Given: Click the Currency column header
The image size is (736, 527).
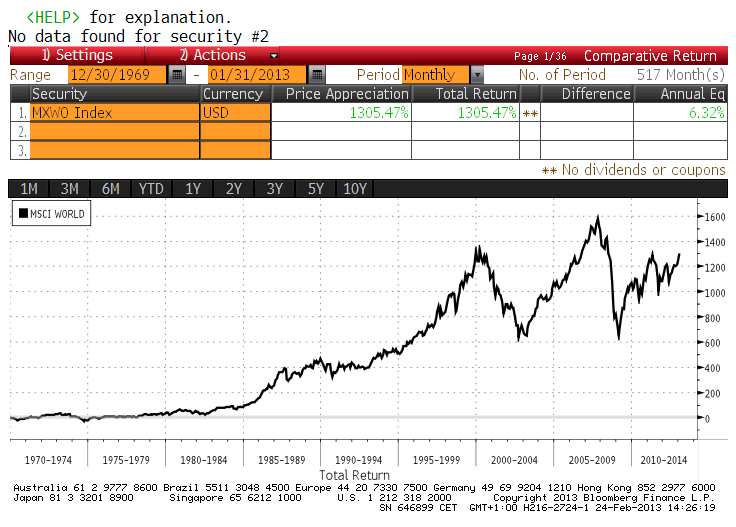Looking at the screenshot, I should click(x=236, y=94).
